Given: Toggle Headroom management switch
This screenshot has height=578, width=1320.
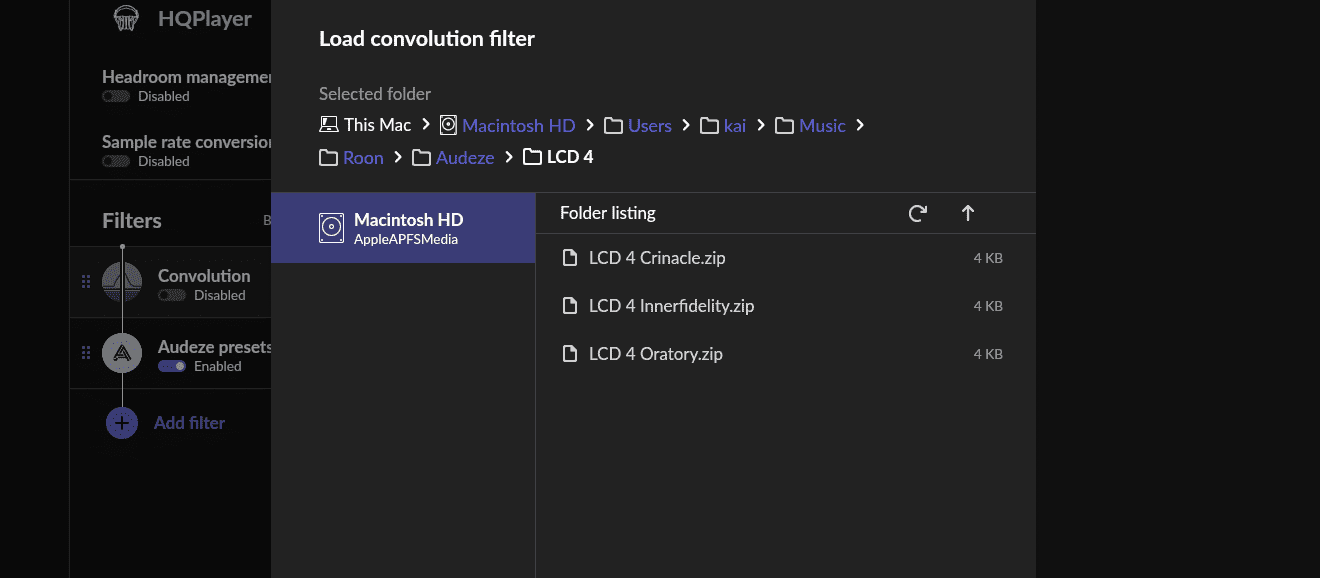Looking at the screenshot, I should coord(116,97).
